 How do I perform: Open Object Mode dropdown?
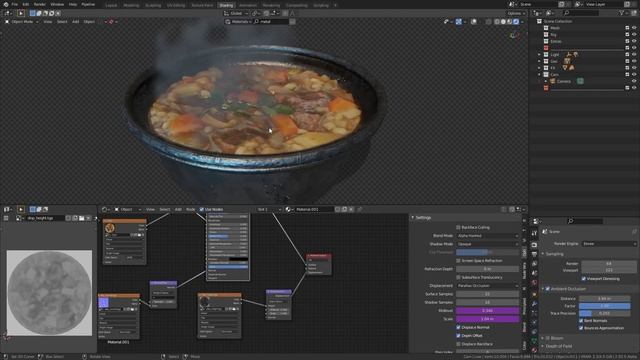[x=22, y=22]
